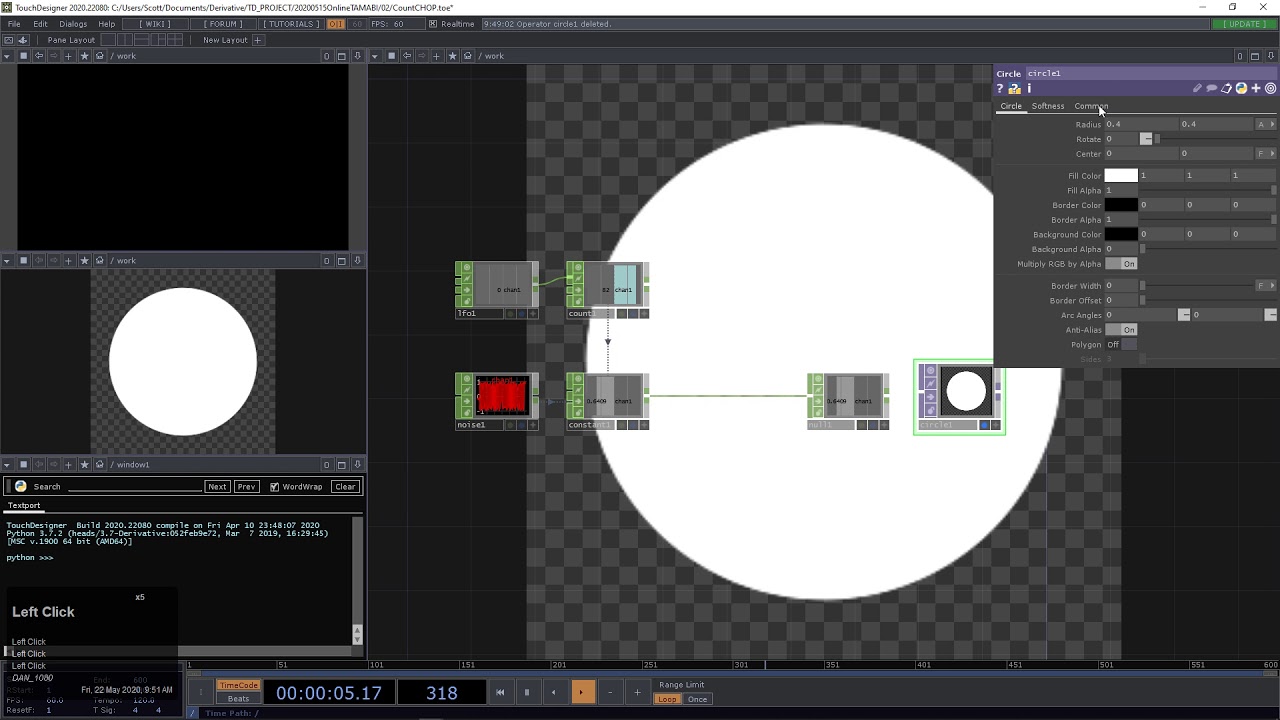Viewport: 1280px width, 720px height.
Task: Add a new layout with plus button
Action: coord(257,40)
